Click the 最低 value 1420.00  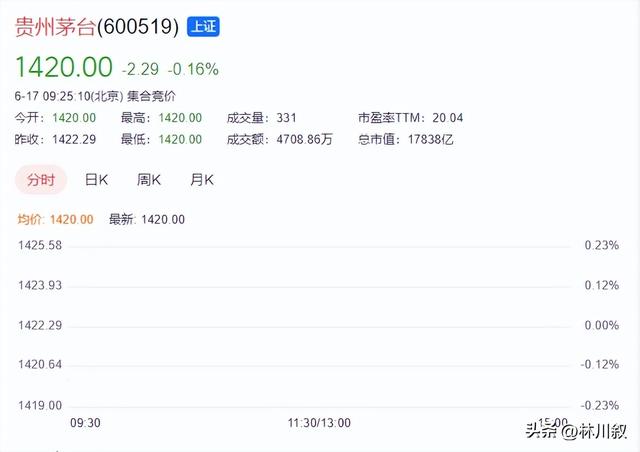pyautogui.click(x=180, y=140)
